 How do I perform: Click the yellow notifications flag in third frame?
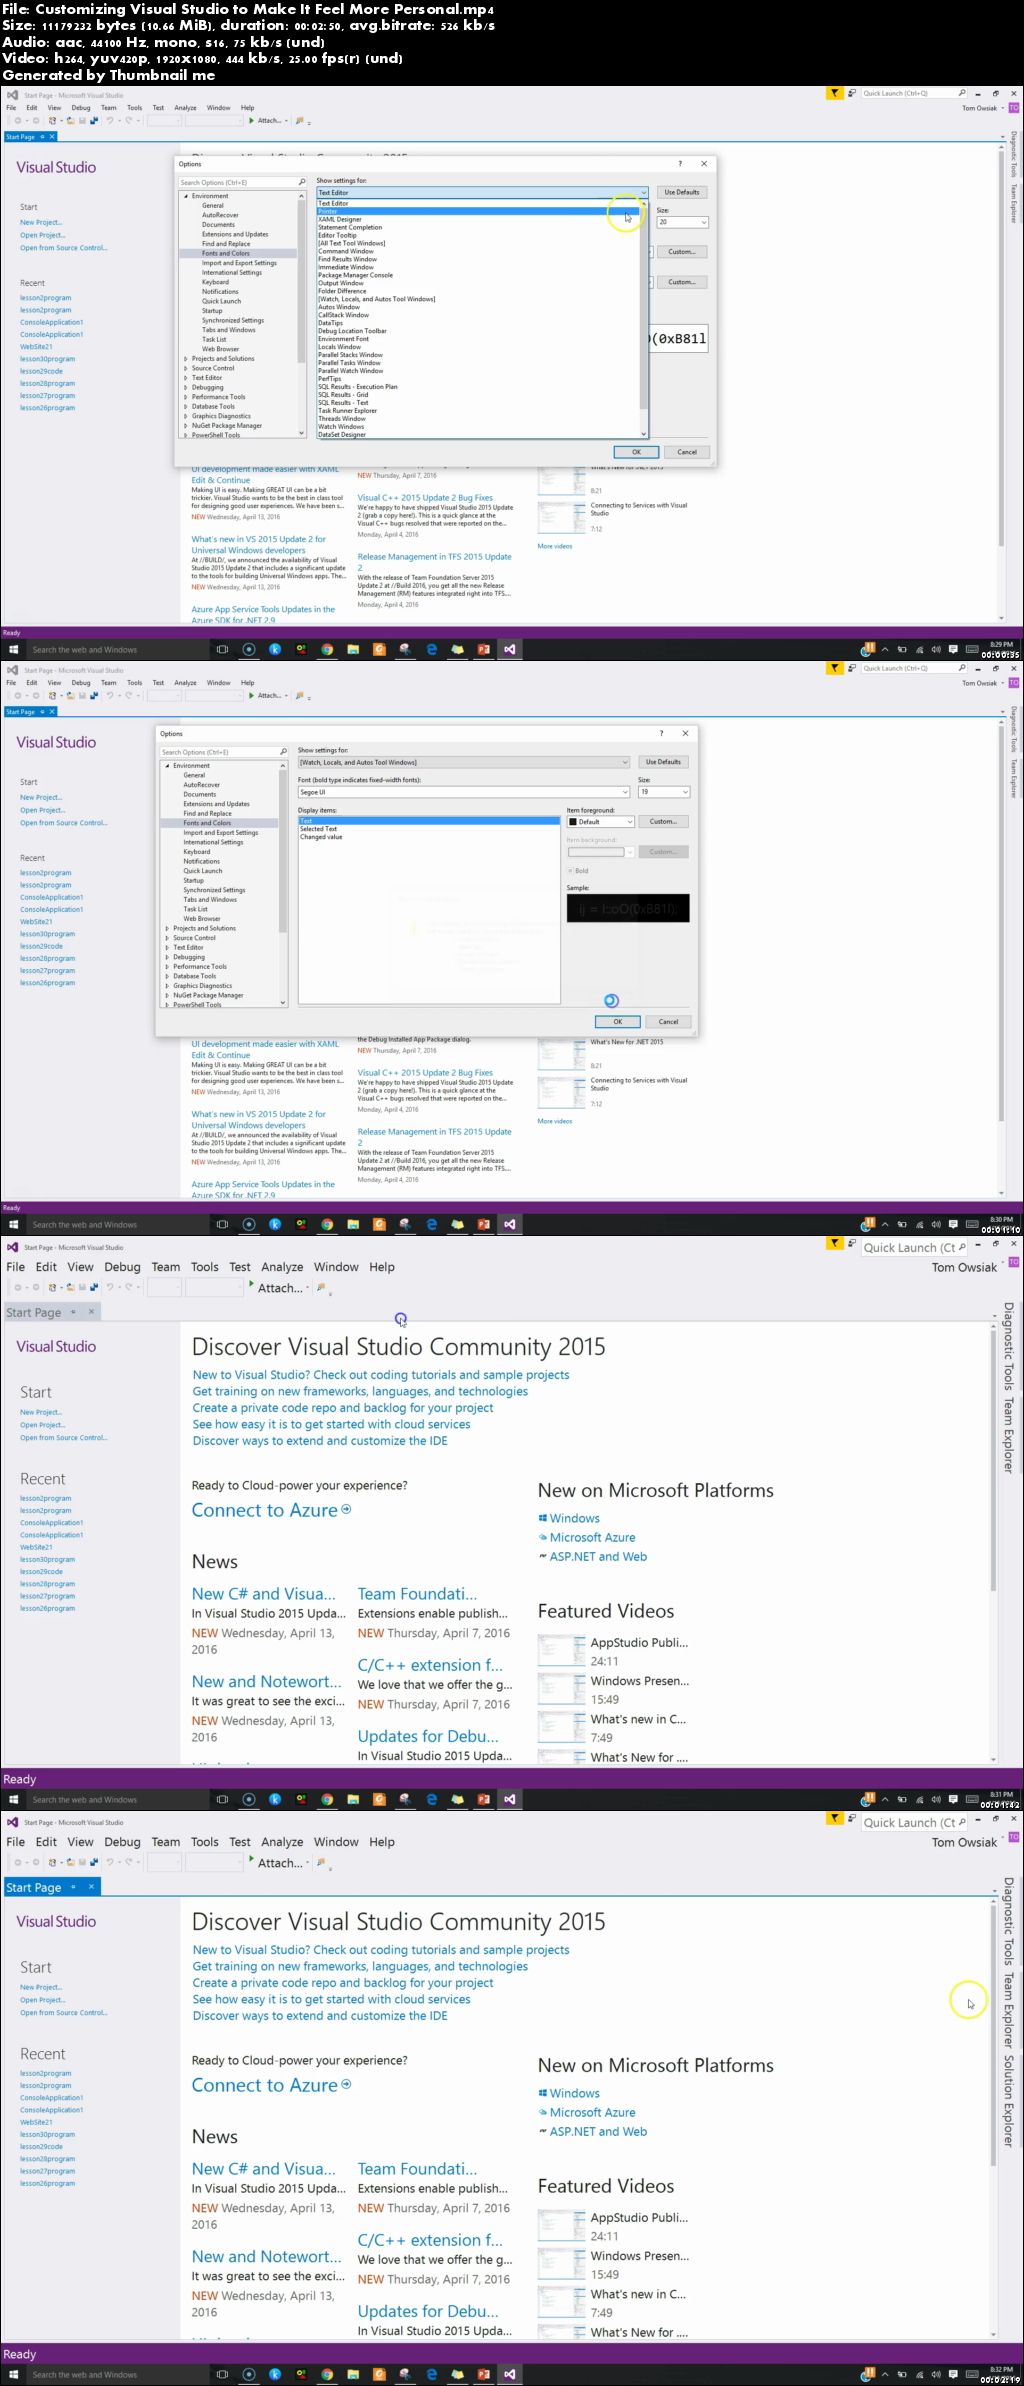click(x=834, y=1244)
